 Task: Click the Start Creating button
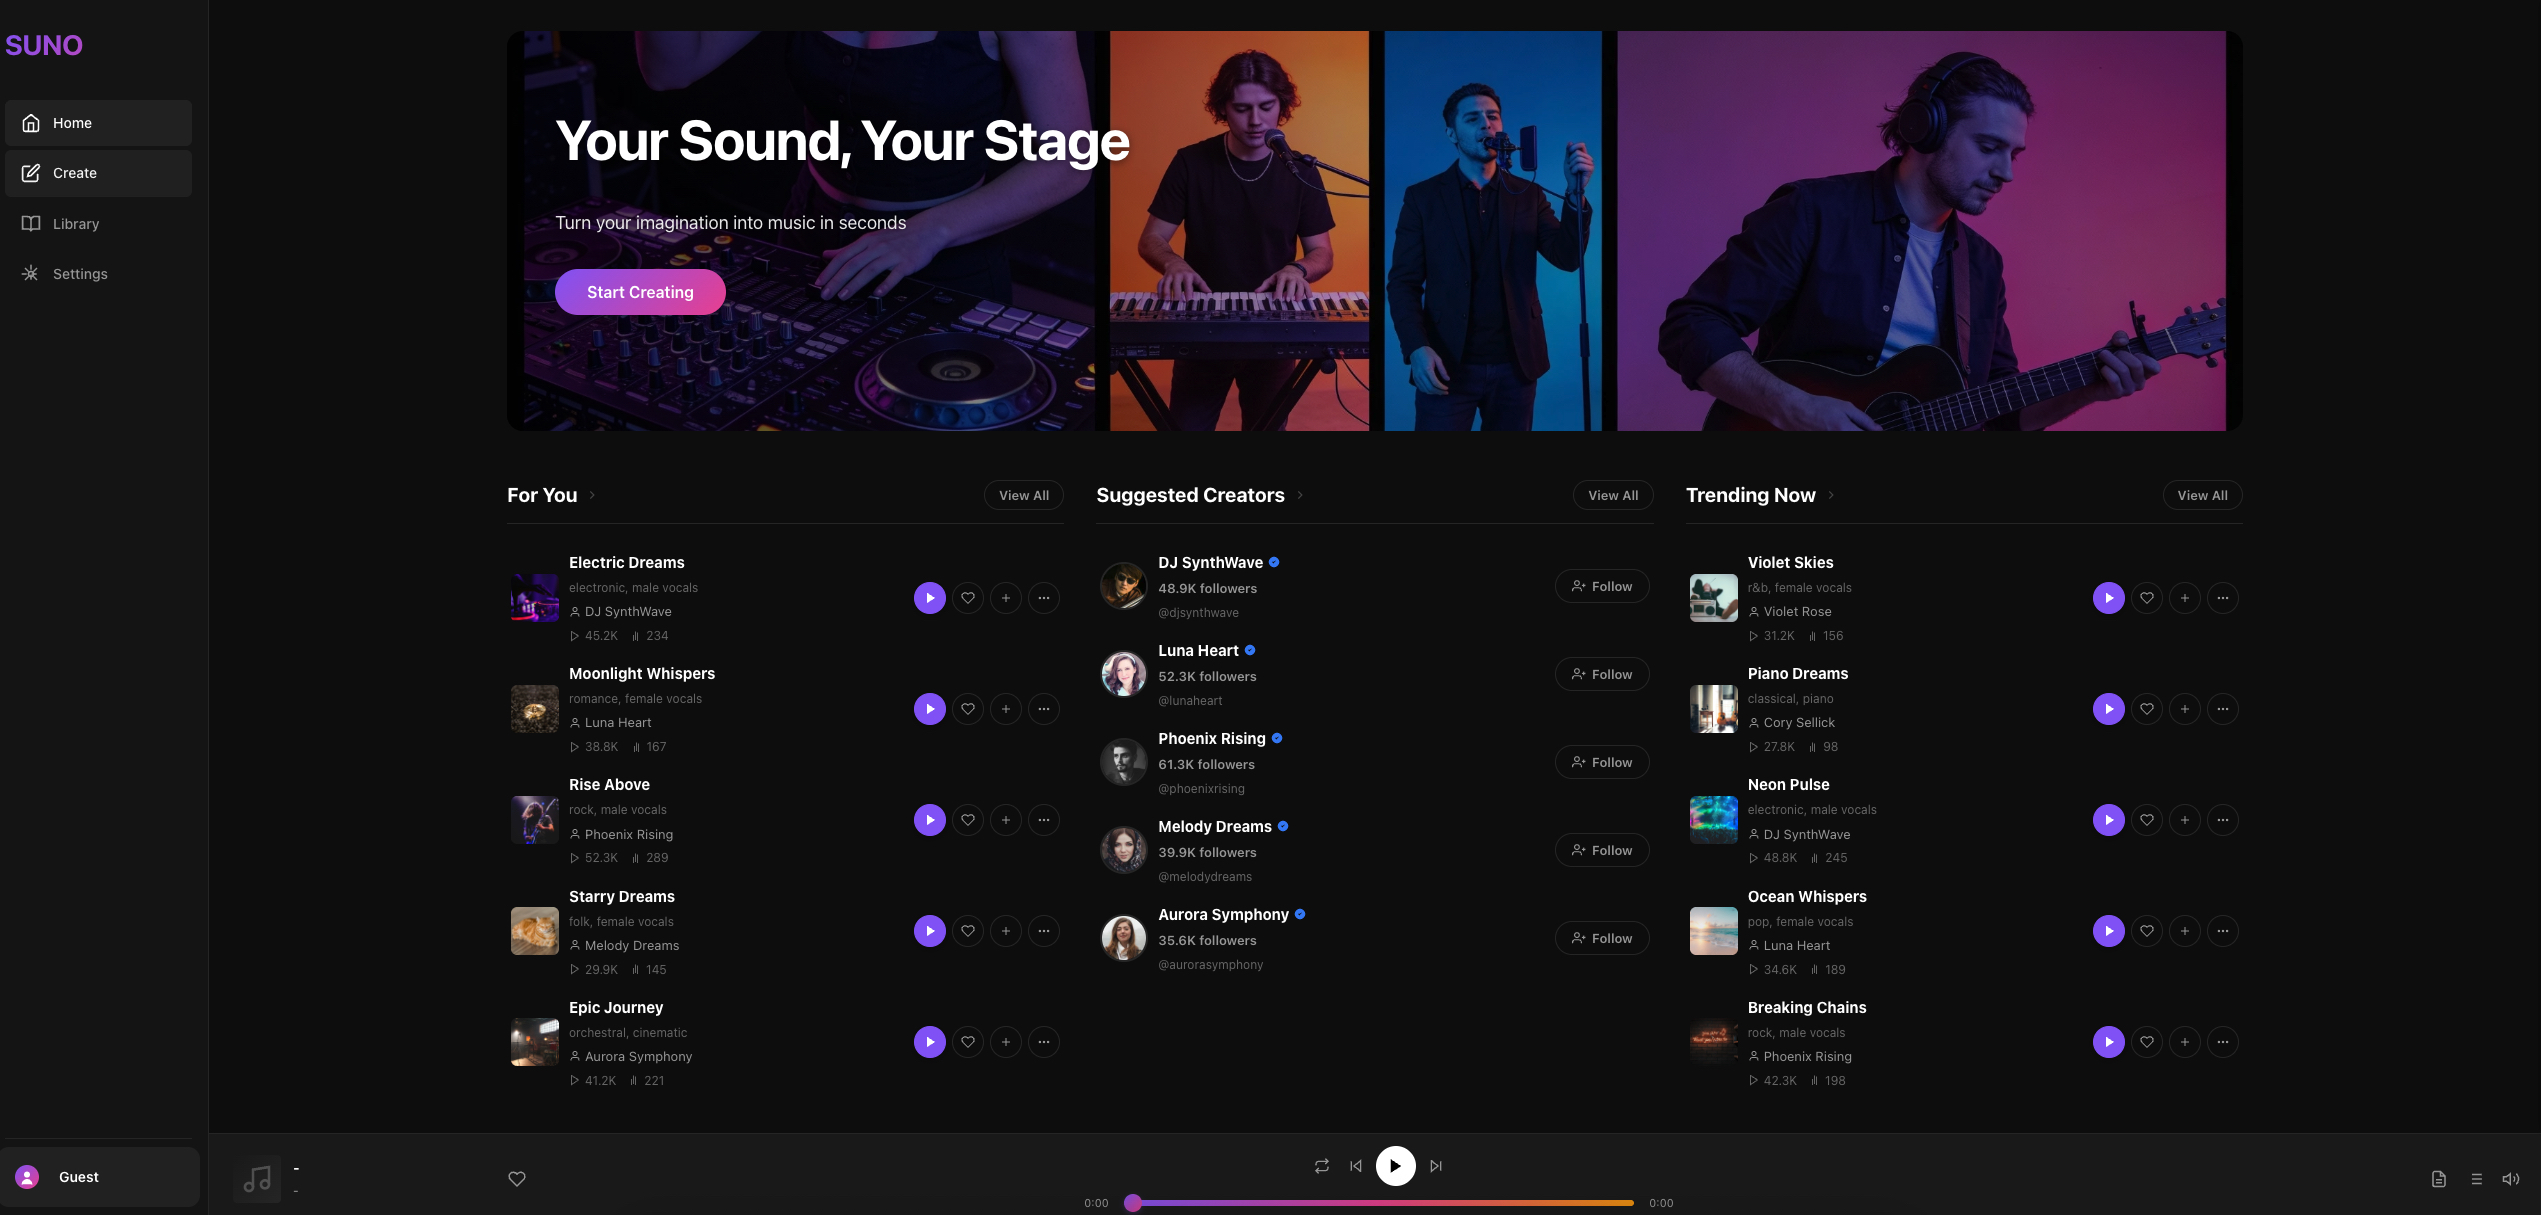(640, 292)
